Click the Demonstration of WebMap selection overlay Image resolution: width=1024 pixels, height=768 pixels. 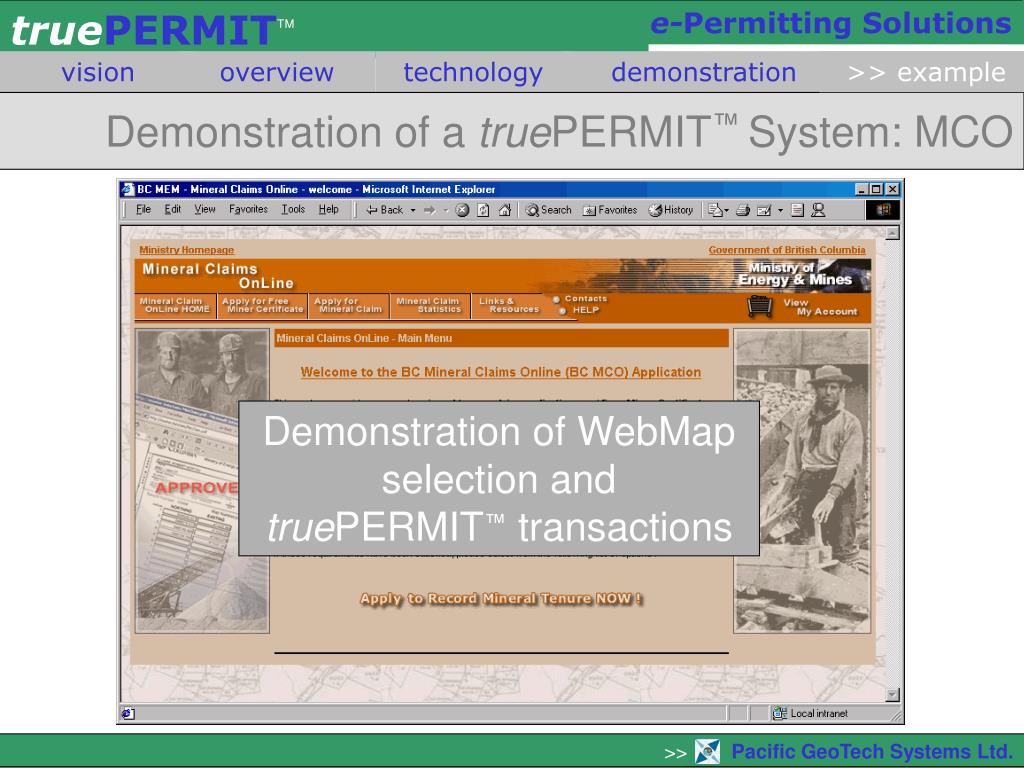tap(499, 479)
